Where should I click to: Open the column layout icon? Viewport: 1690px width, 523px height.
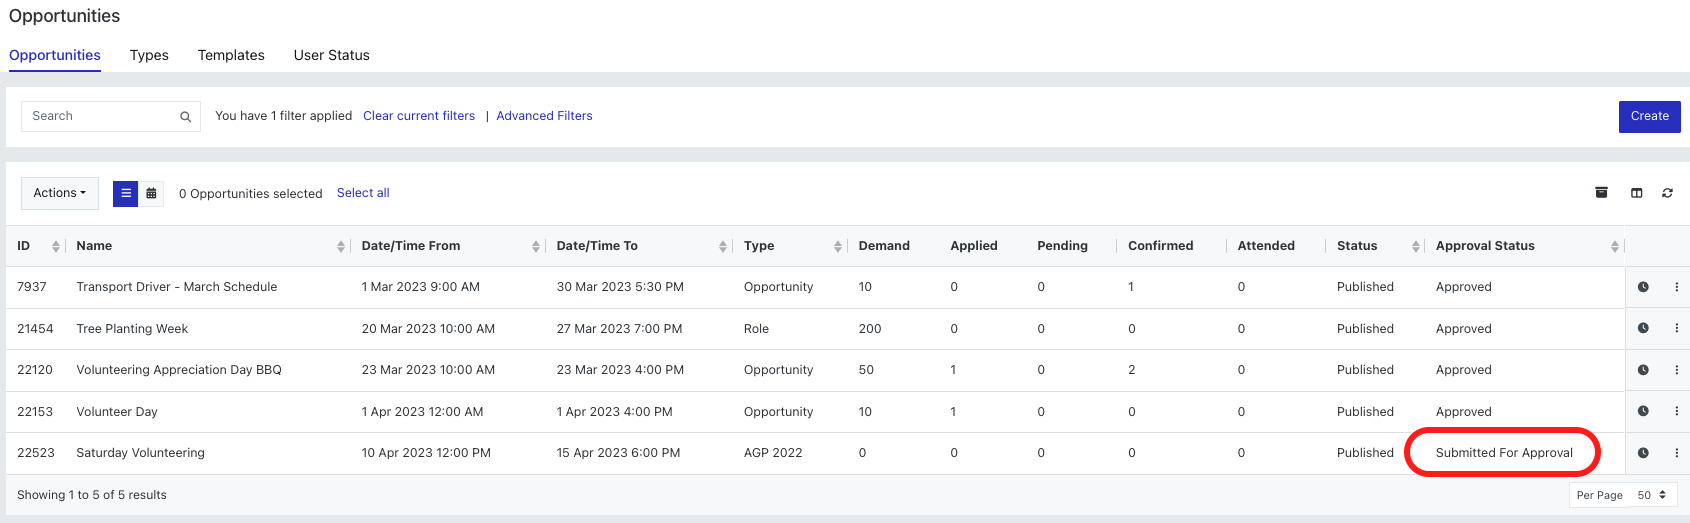pyautogui.click(x=1636, y=193)
